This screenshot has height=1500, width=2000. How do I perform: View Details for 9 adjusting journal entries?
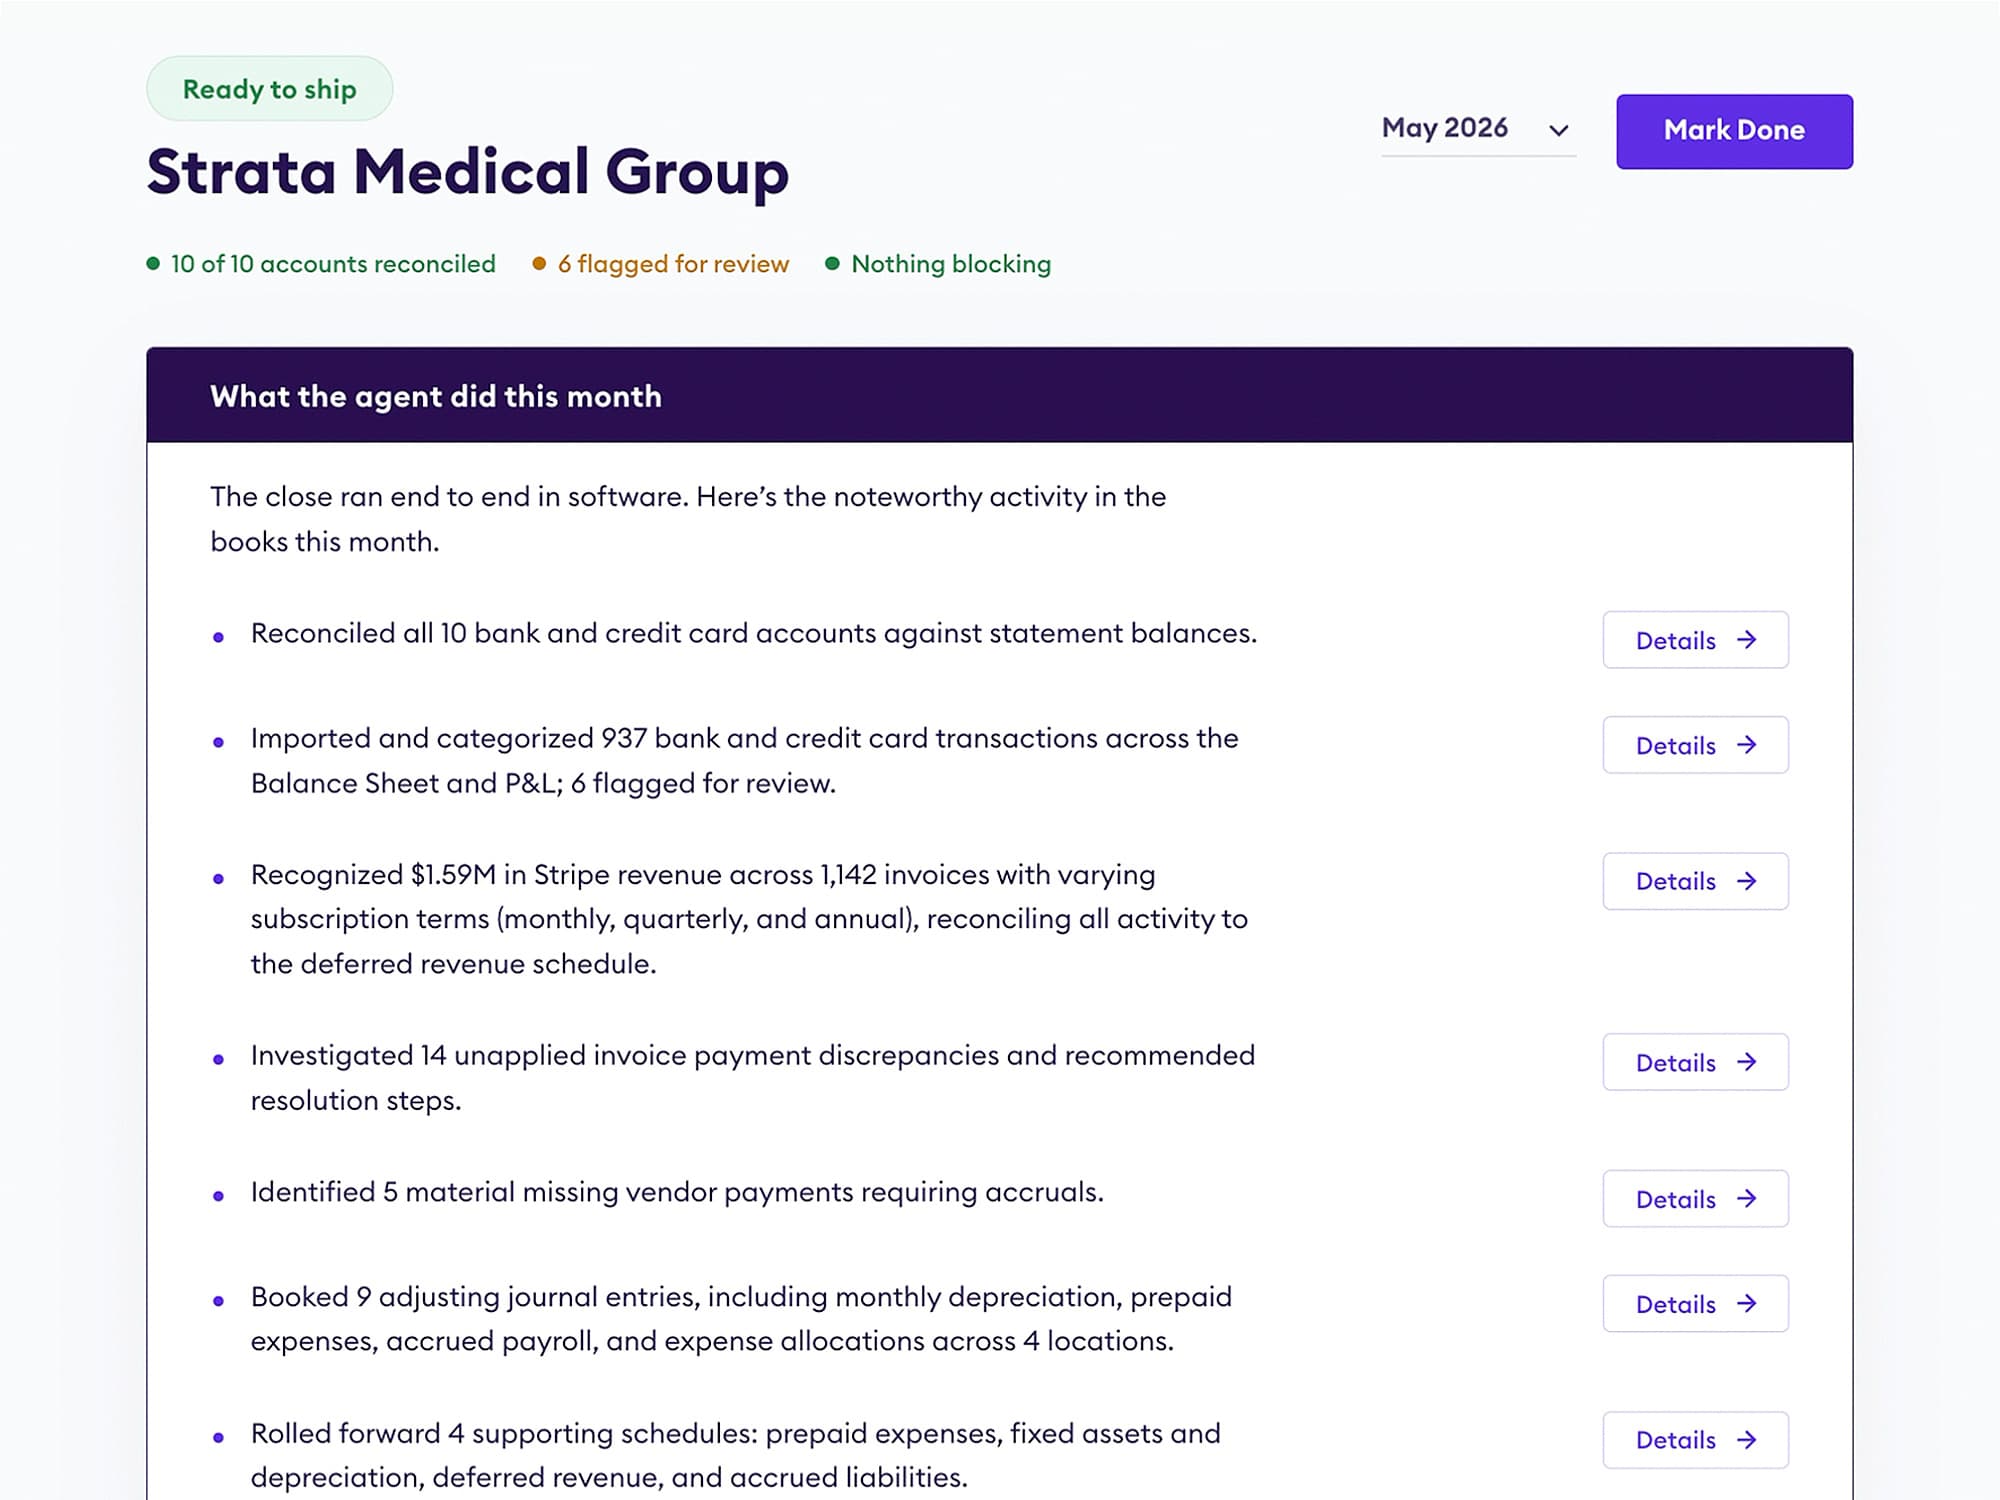[x=1695, y=1304]
